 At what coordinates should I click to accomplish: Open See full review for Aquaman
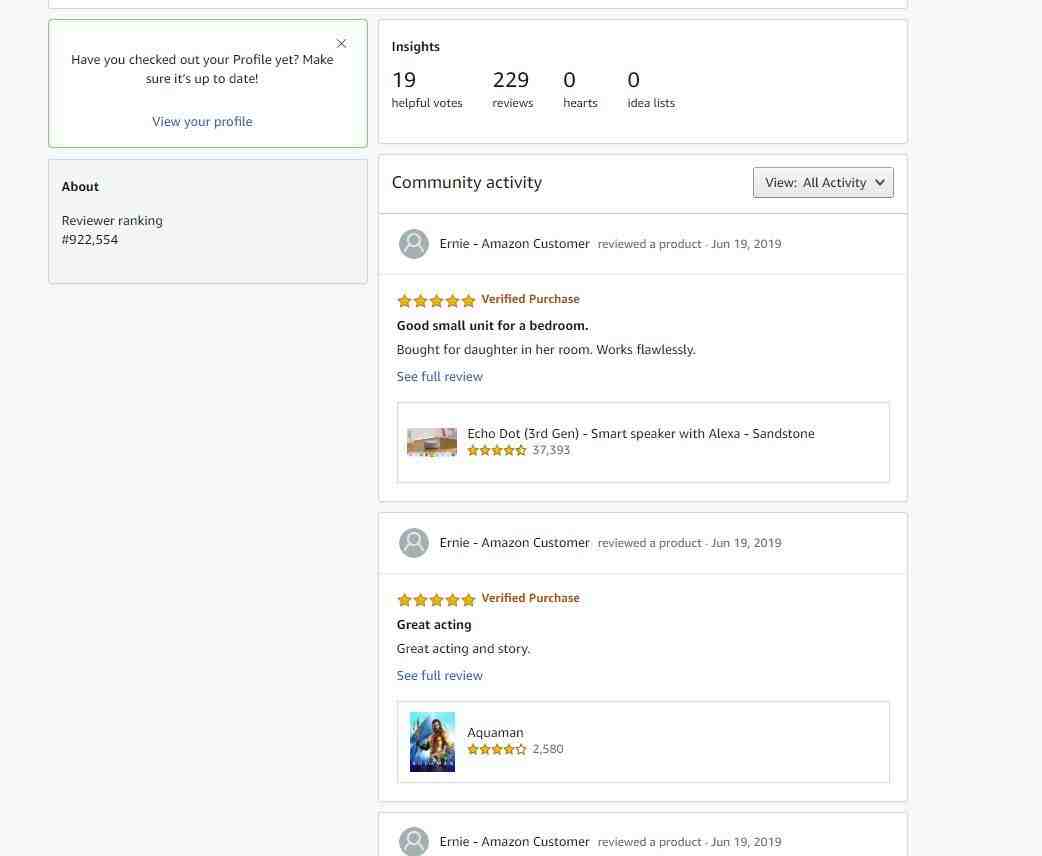439,676
